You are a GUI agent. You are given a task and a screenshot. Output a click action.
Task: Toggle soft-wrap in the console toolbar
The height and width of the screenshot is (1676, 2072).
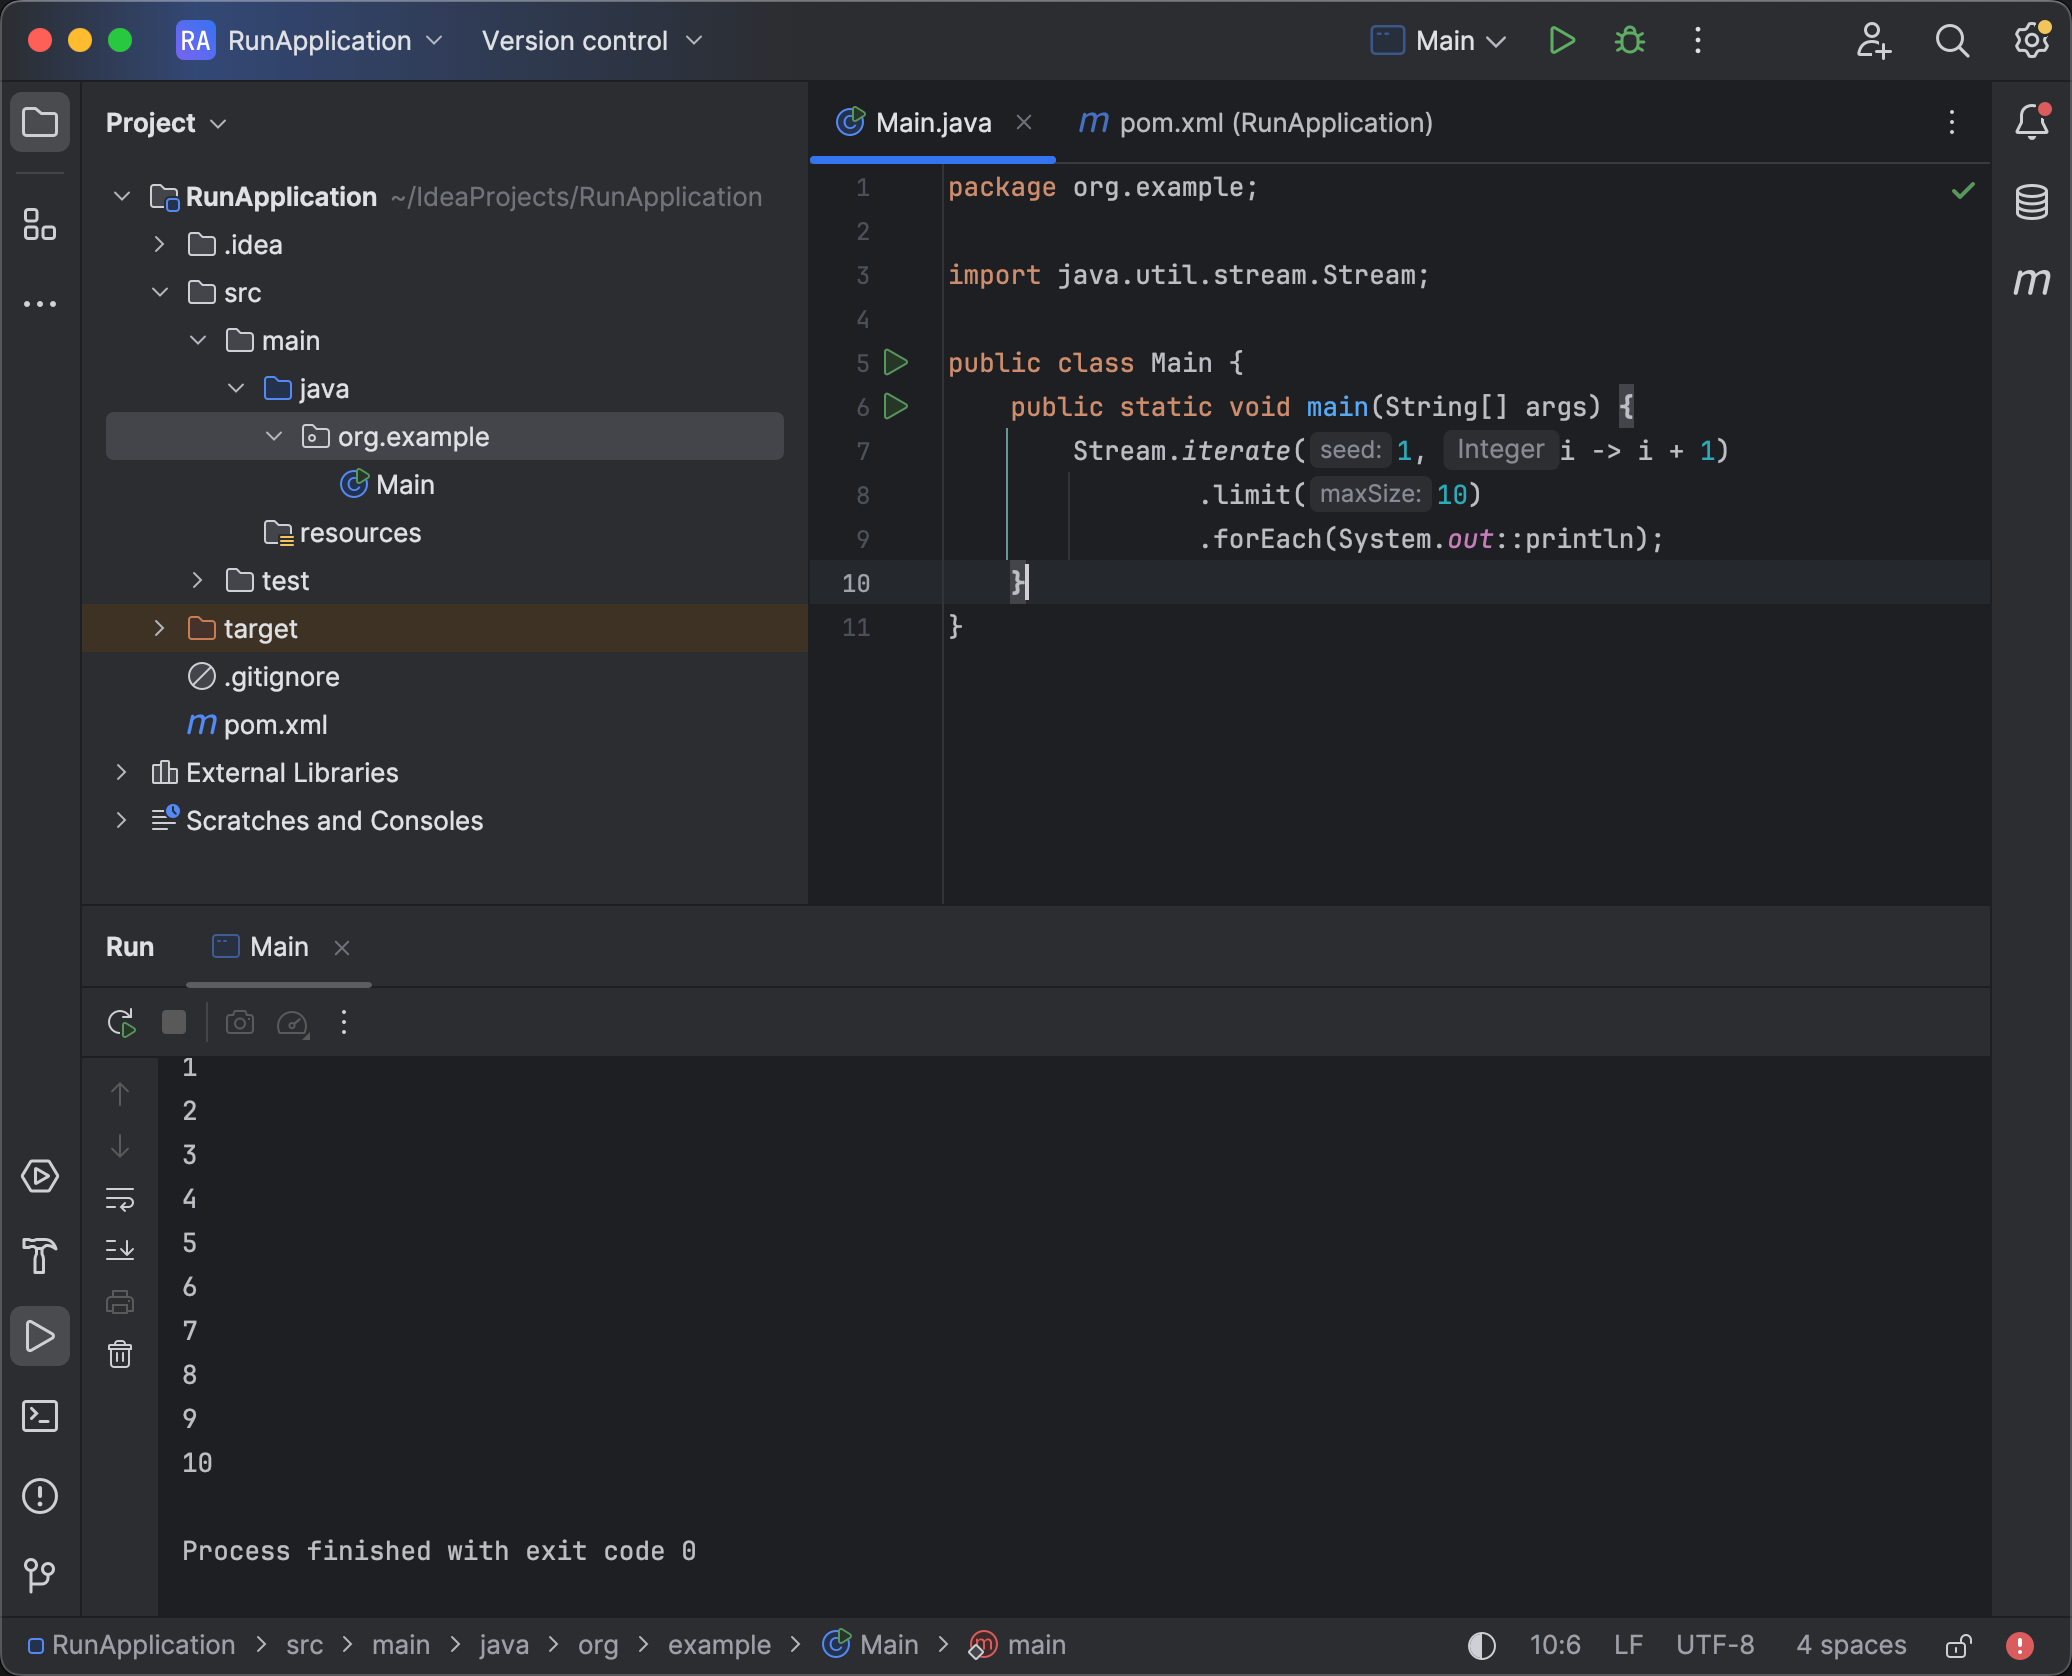(120, 1199)
